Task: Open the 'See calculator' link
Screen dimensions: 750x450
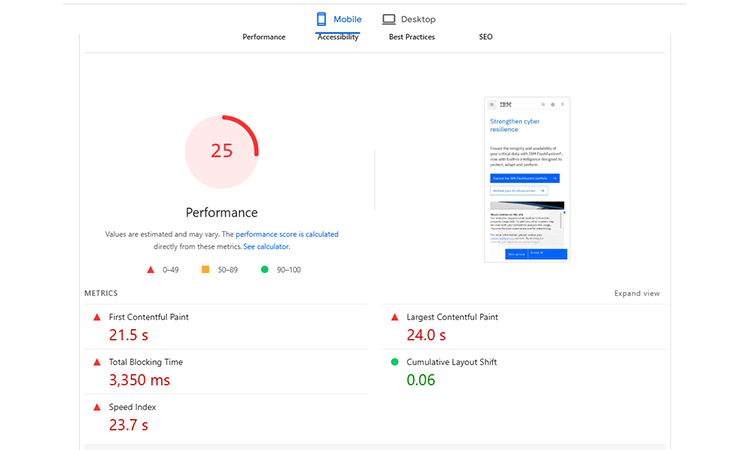Action: click(x=266, y=246)
